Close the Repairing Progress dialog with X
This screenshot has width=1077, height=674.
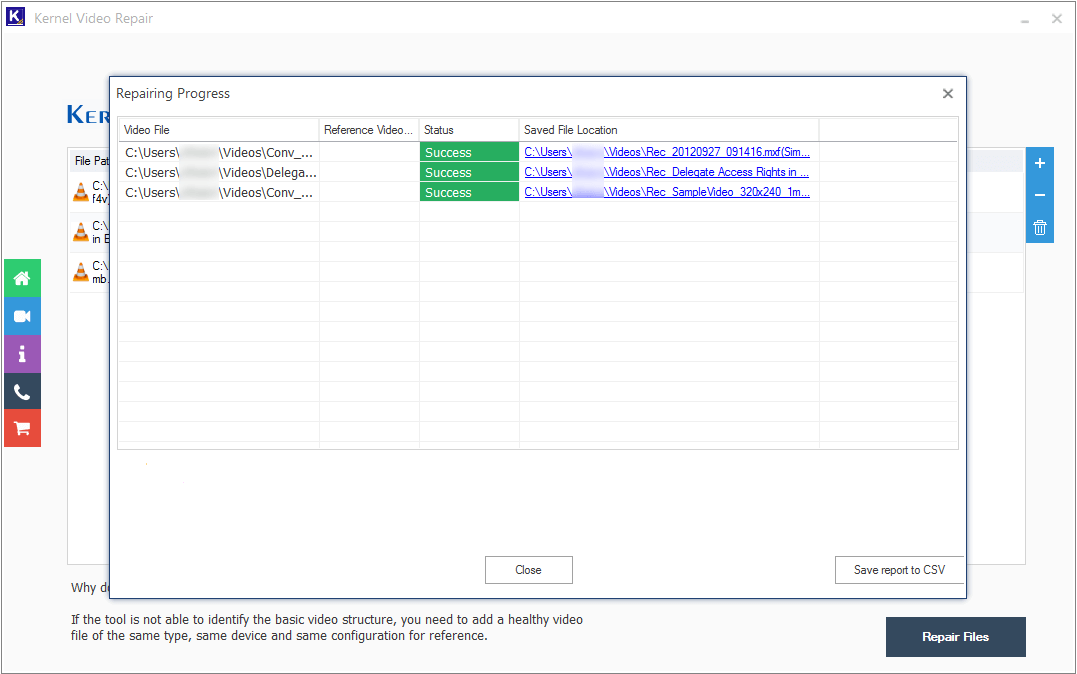948,93
